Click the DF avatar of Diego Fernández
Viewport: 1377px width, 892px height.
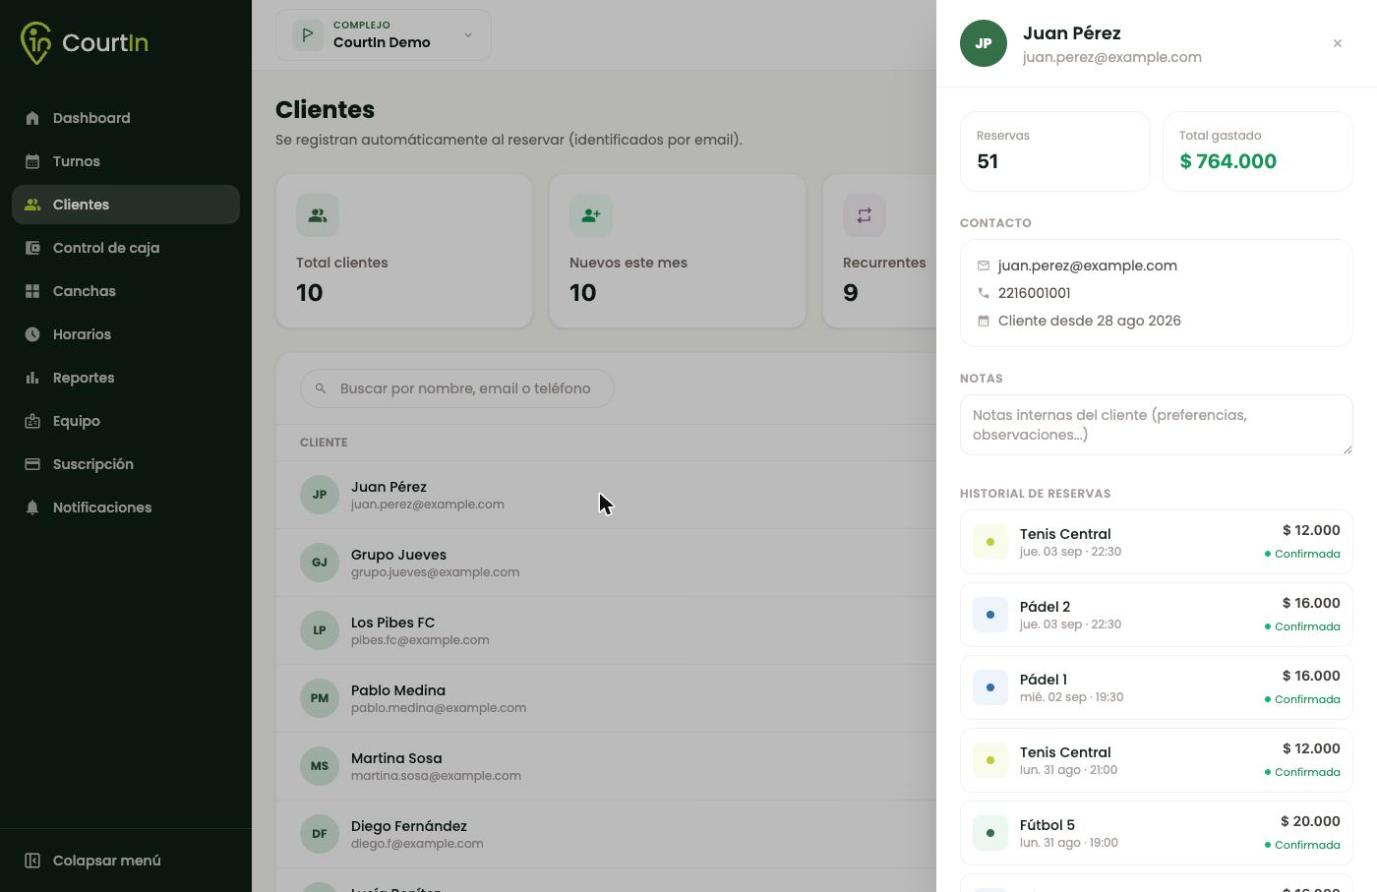tap(319, 833)
